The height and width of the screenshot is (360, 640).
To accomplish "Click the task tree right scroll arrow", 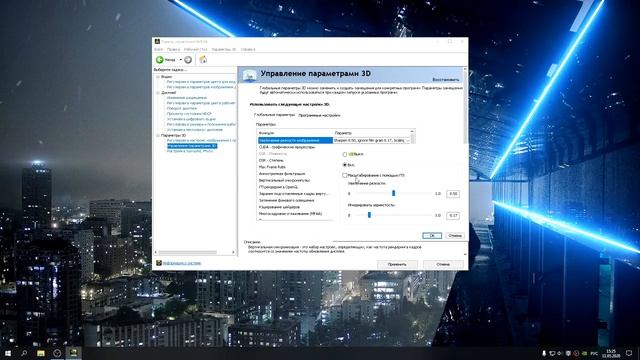I will click(x=233, y=252).
